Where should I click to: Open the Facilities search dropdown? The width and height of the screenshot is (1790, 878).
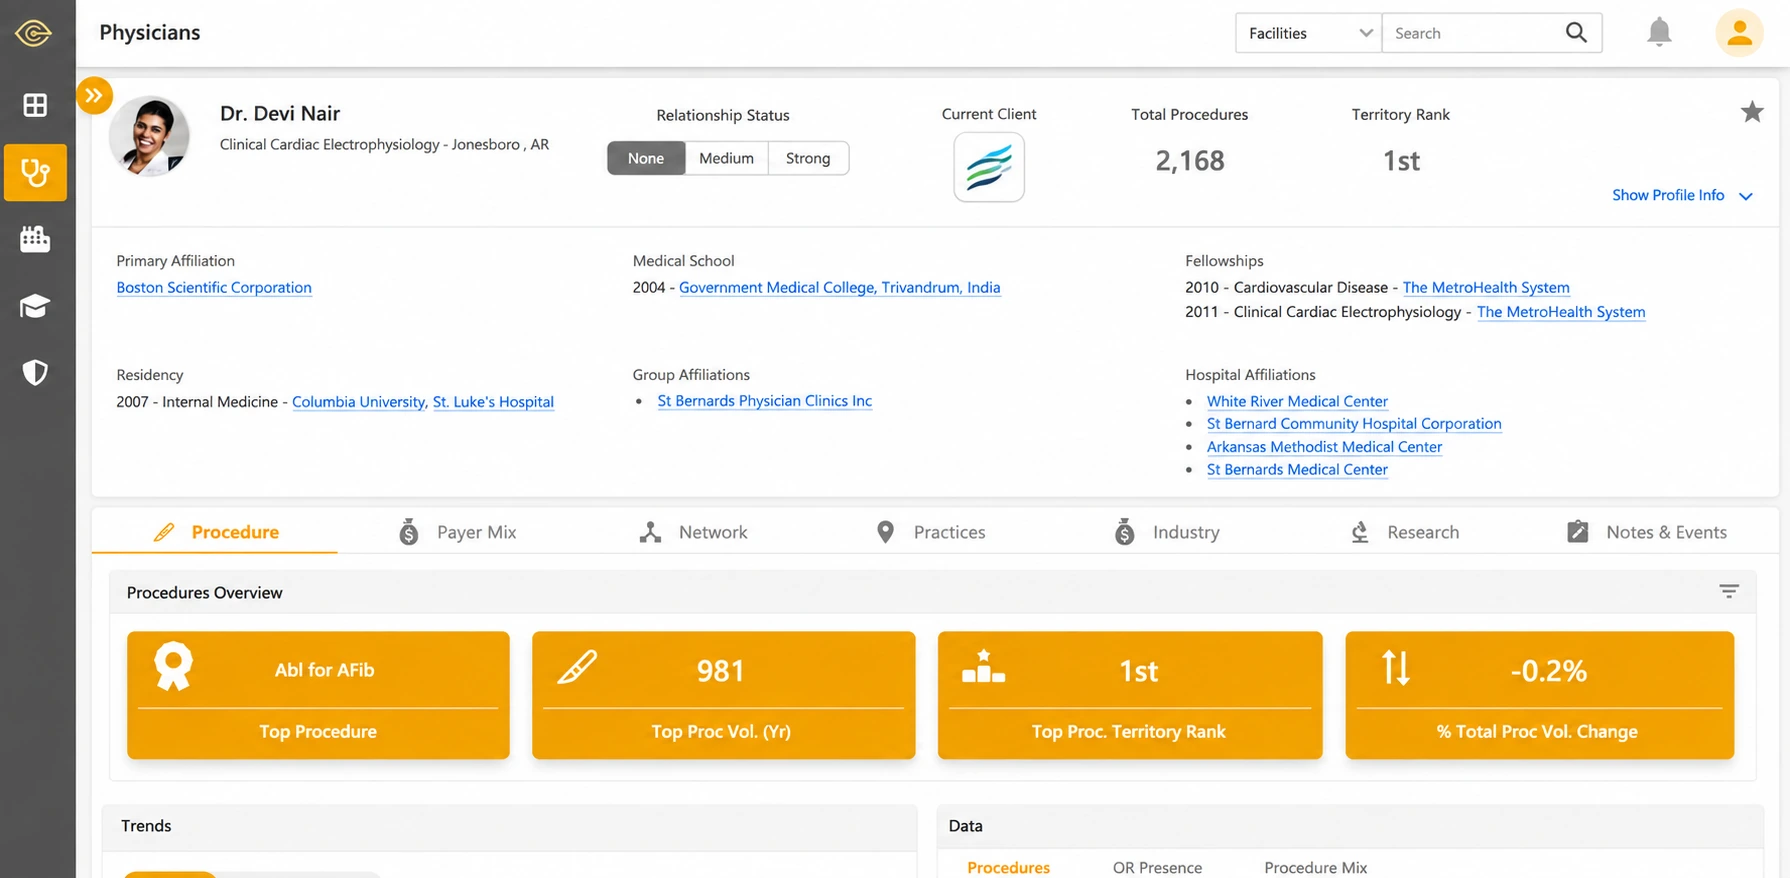tap(1309, 33)
